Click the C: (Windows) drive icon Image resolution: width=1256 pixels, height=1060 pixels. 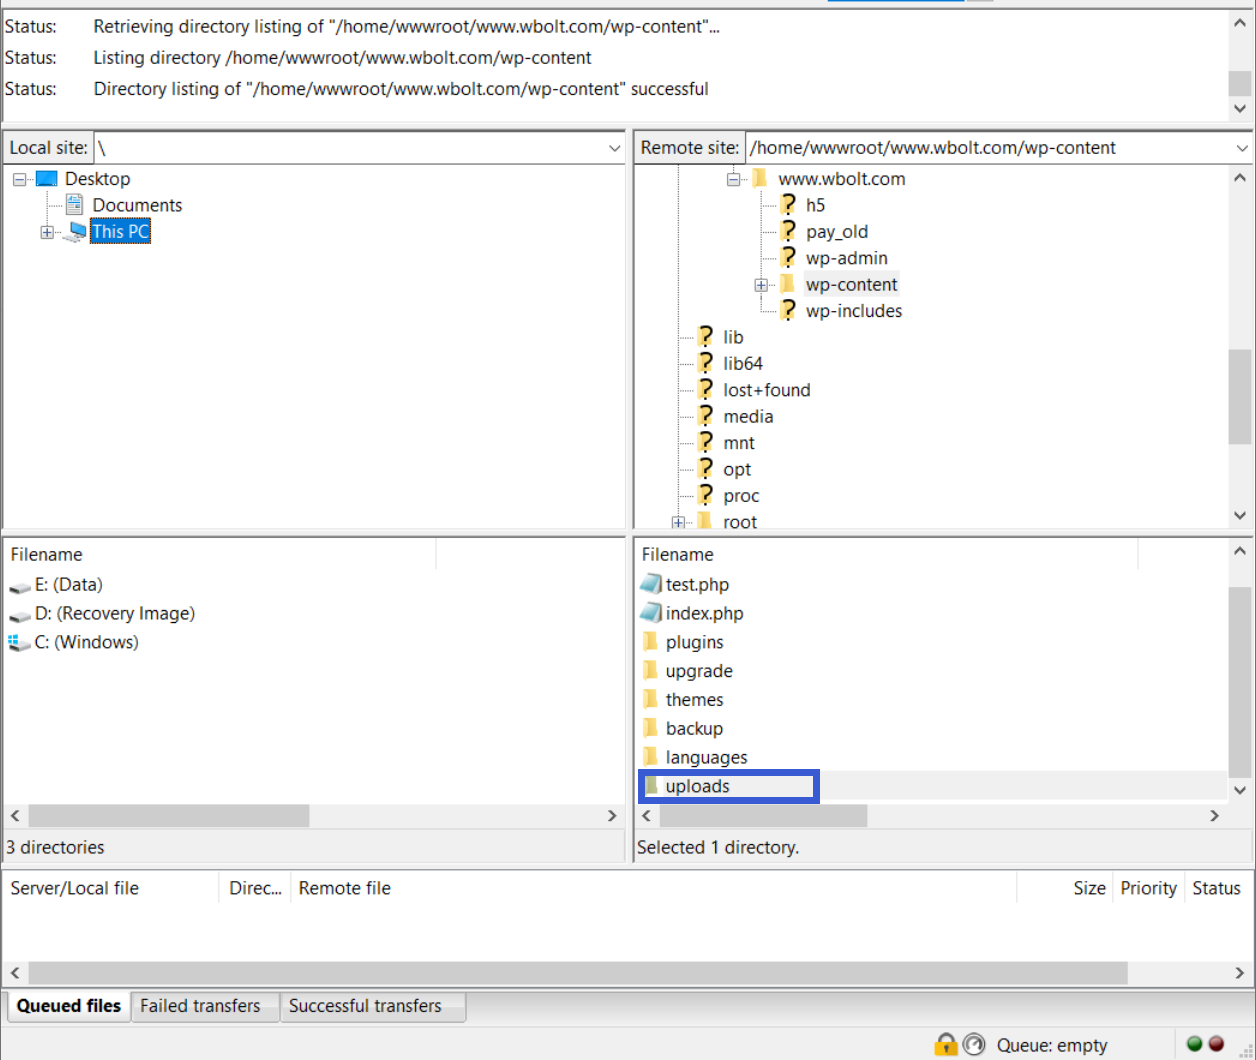(x=19, y=642)
